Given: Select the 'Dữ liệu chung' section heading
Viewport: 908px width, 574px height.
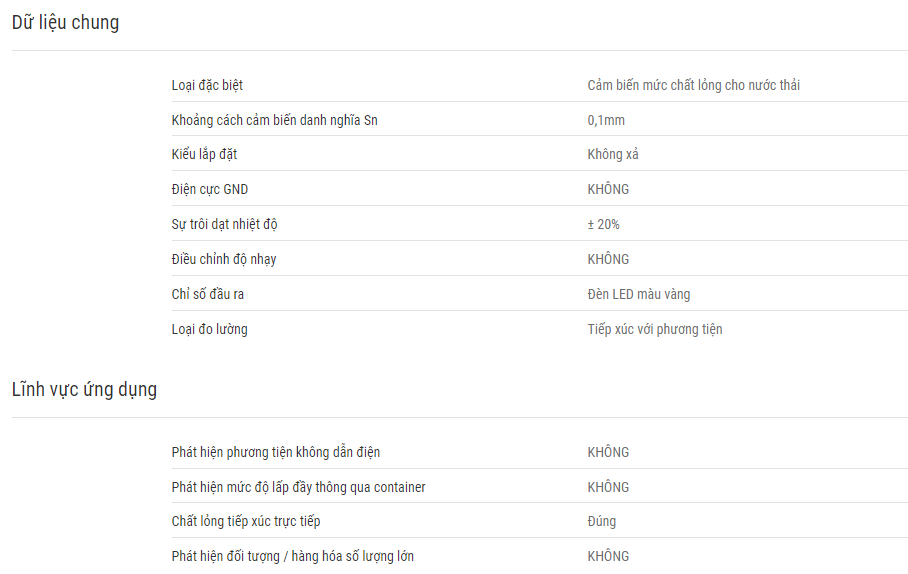Looking at the screenshot, I should [65, 23].
